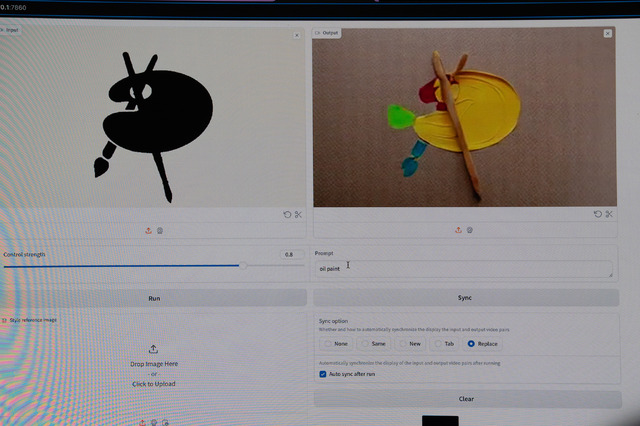The width and height of the screenshot is (640, 426).
Task: Click the undo icon under the Input video
Action: pos(287,215)
